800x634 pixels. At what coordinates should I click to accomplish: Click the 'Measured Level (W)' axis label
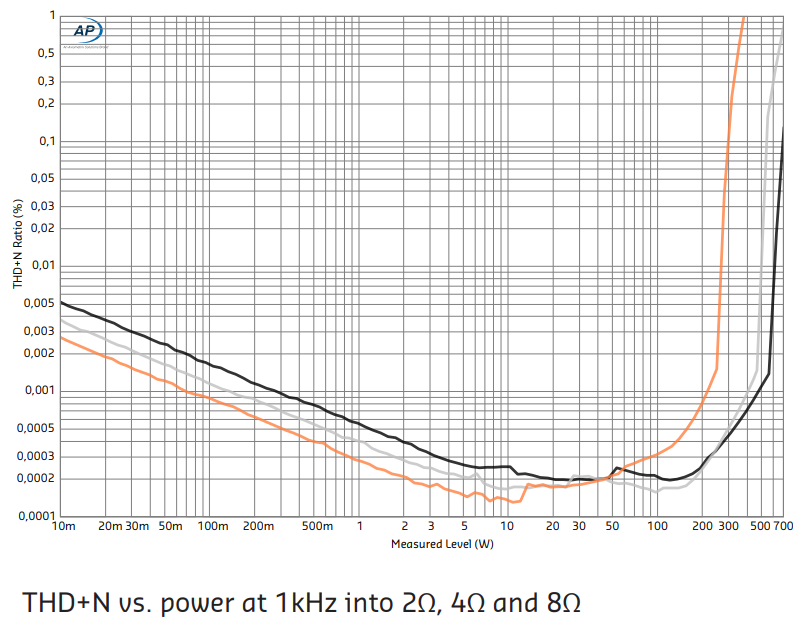tap(442, 544)
